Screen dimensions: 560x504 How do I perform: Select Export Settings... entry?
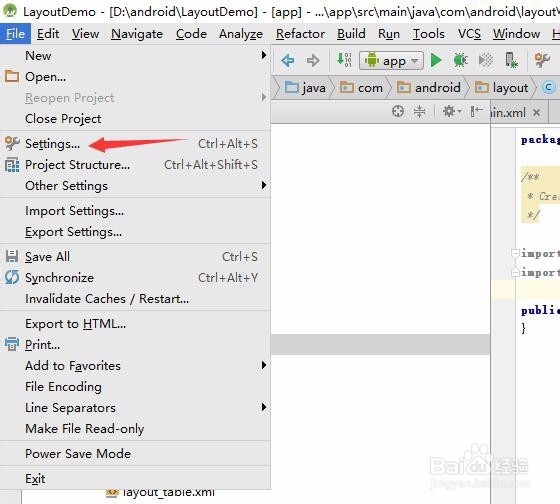(x=135, y=232)
